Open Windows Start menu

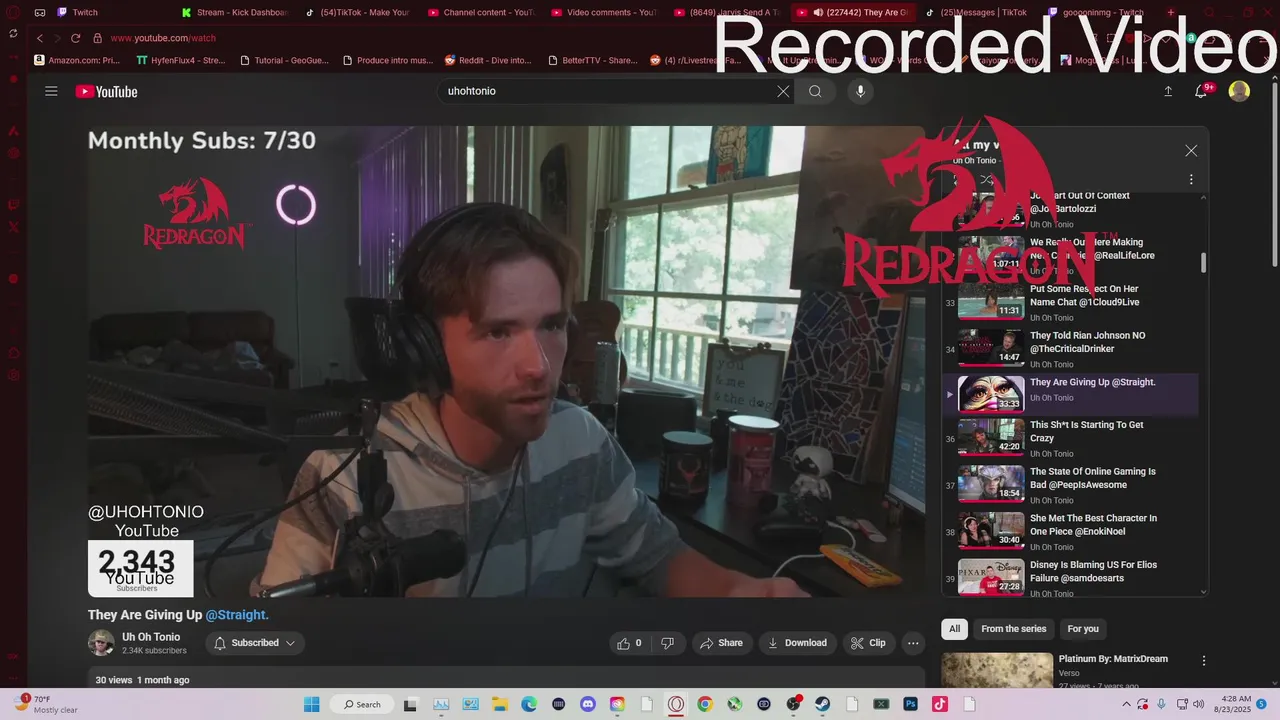coord(311,704)
